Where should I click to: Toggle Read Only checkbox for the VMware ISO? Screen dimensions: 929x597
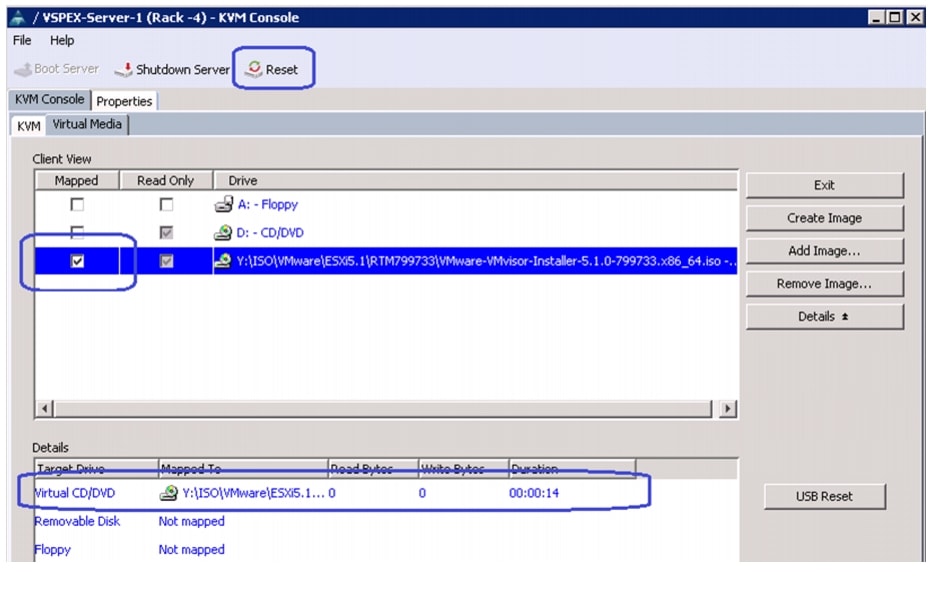click(x=166, y=261)
